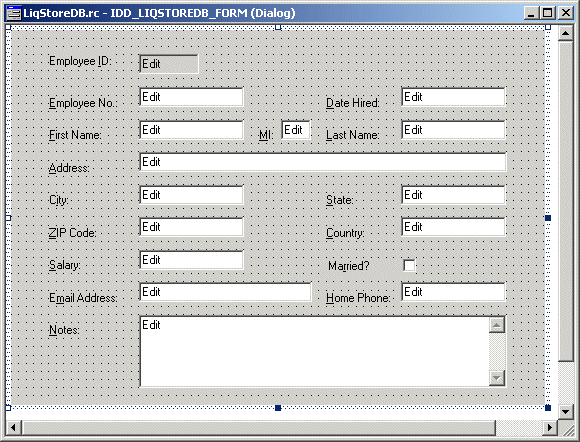Close the LiqStoreDB.rc dialog editor

click(x=566, y=13)
